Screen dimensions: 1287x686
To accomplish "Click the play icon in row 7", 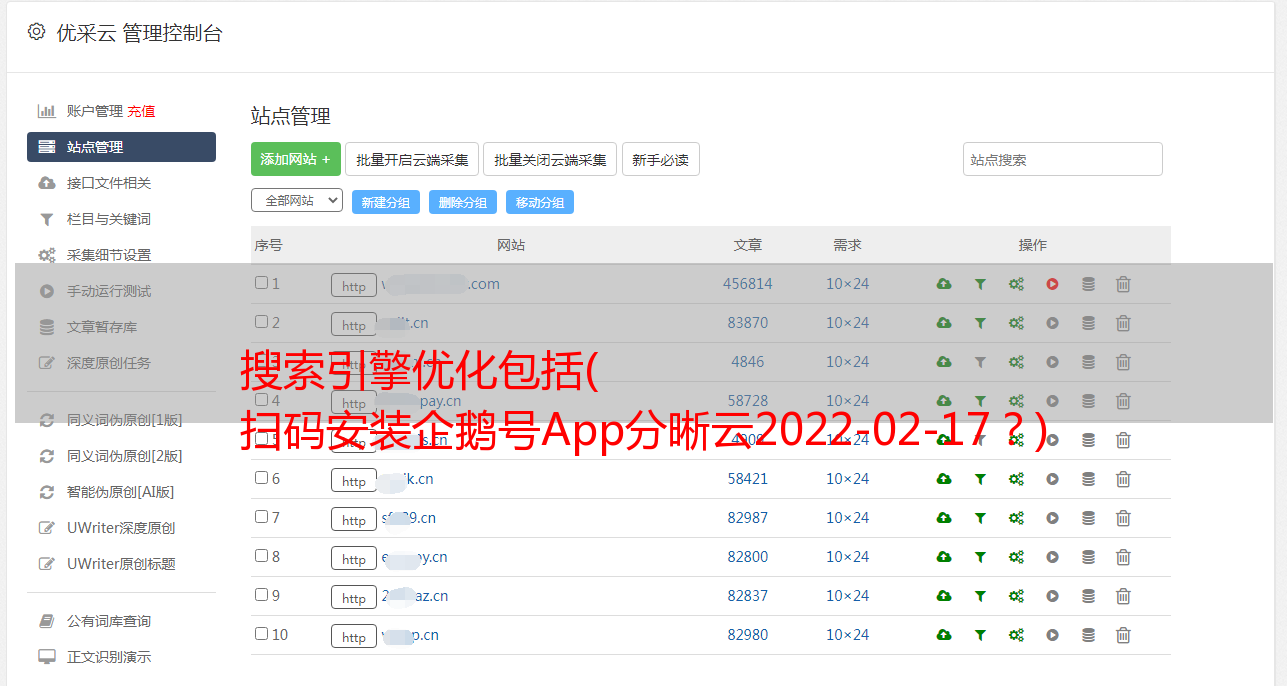I will (1052, 518).
